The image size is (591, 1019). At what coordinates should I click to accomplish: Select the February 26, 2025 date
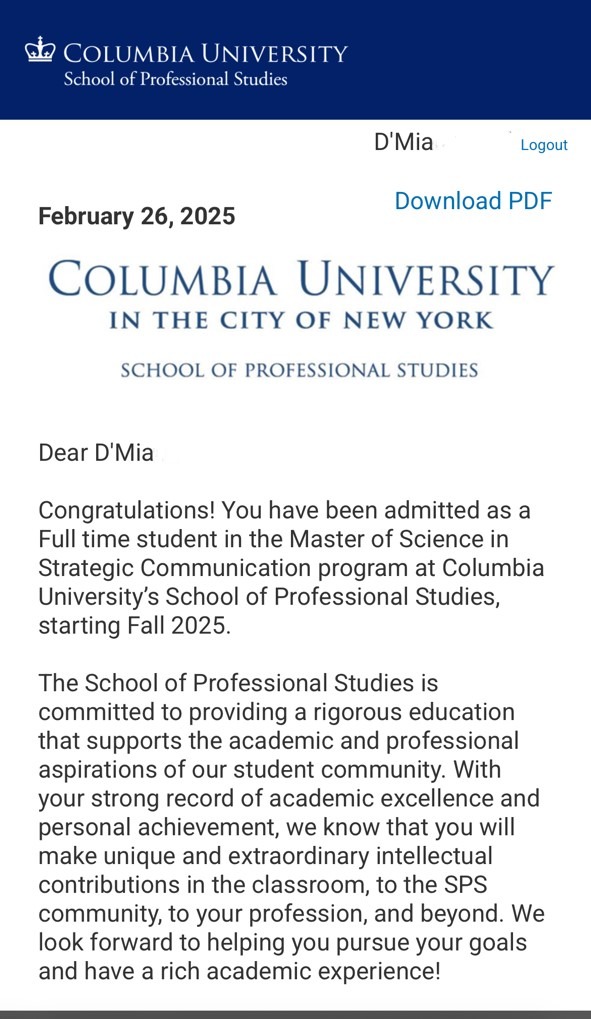(x=137, y=216)
